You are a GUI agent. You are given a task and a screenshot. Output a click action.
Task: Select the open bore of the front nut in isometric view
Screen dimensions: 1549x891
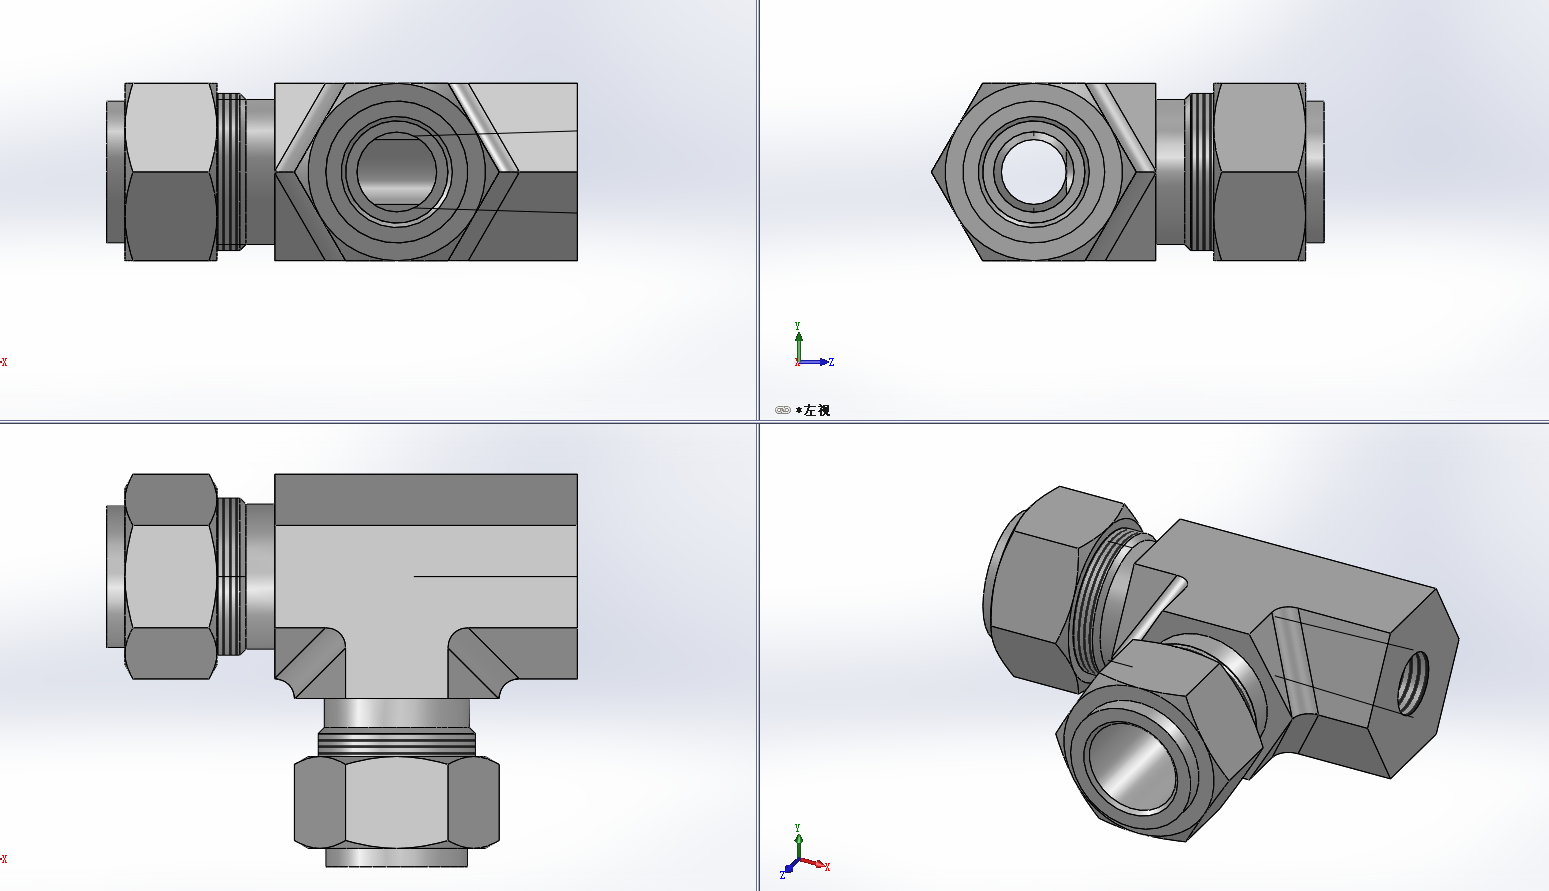click(x=1132, y=767)
